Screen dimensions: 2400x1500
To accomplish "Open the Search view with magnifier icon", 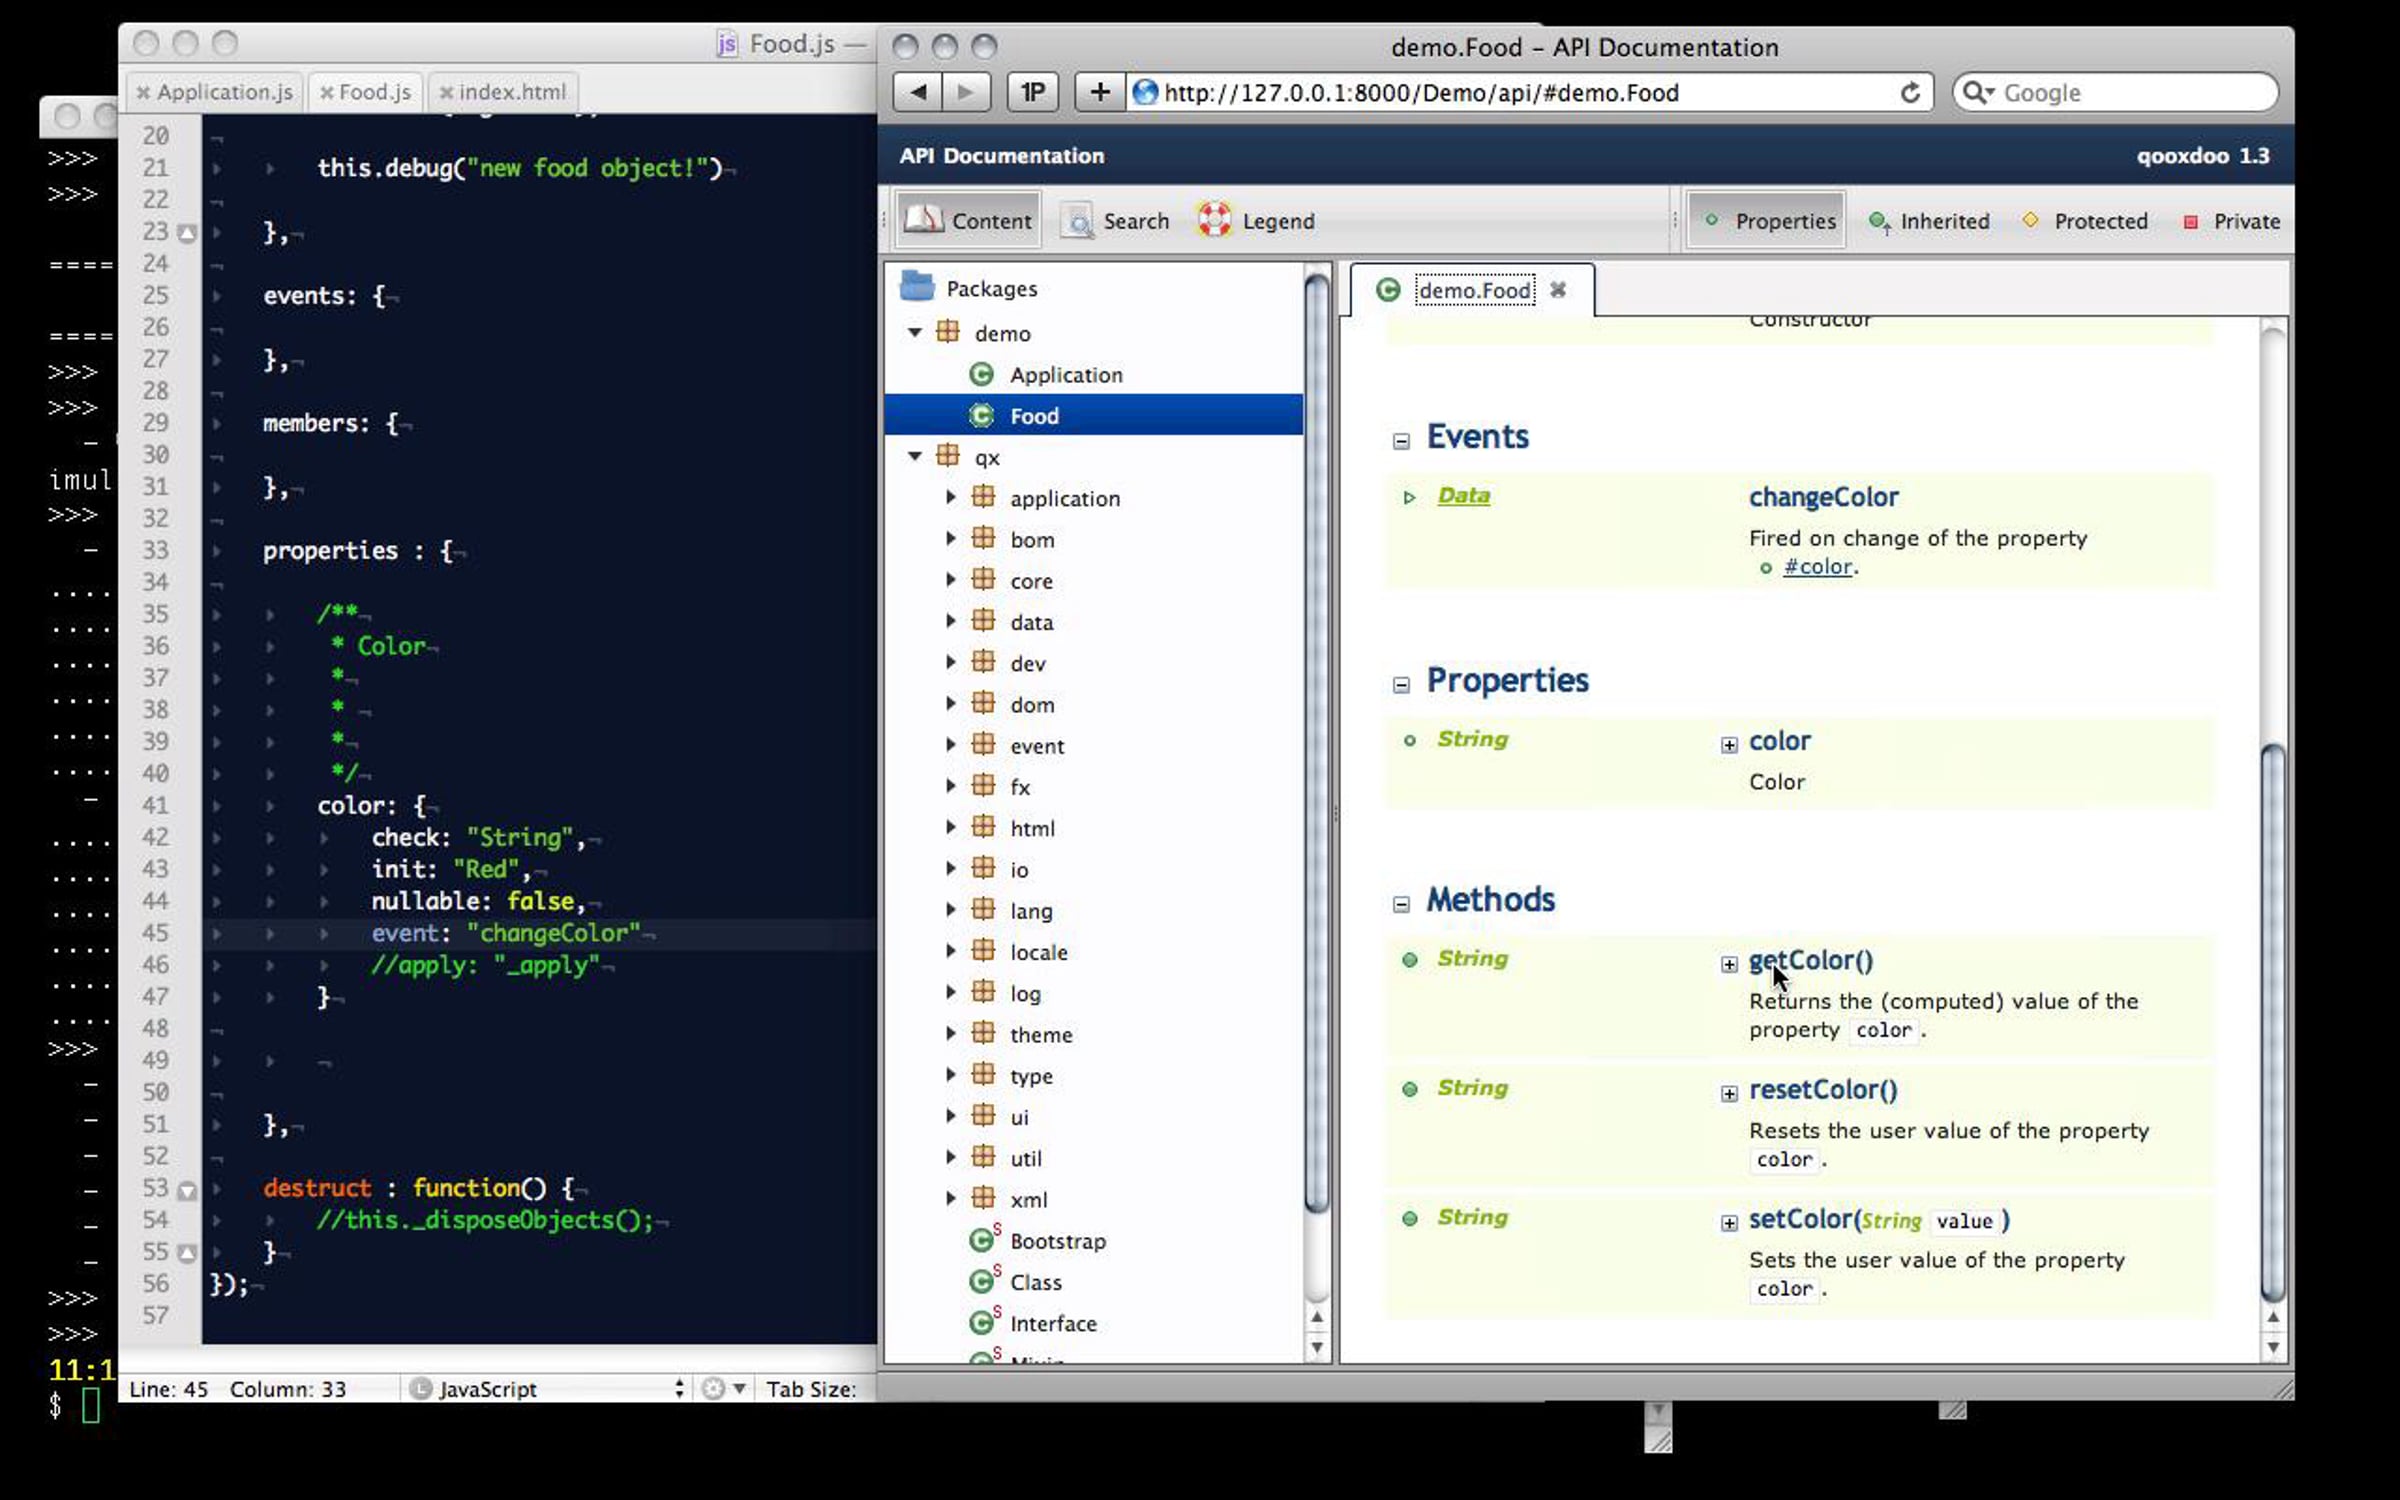I will tap(1116, 221).
